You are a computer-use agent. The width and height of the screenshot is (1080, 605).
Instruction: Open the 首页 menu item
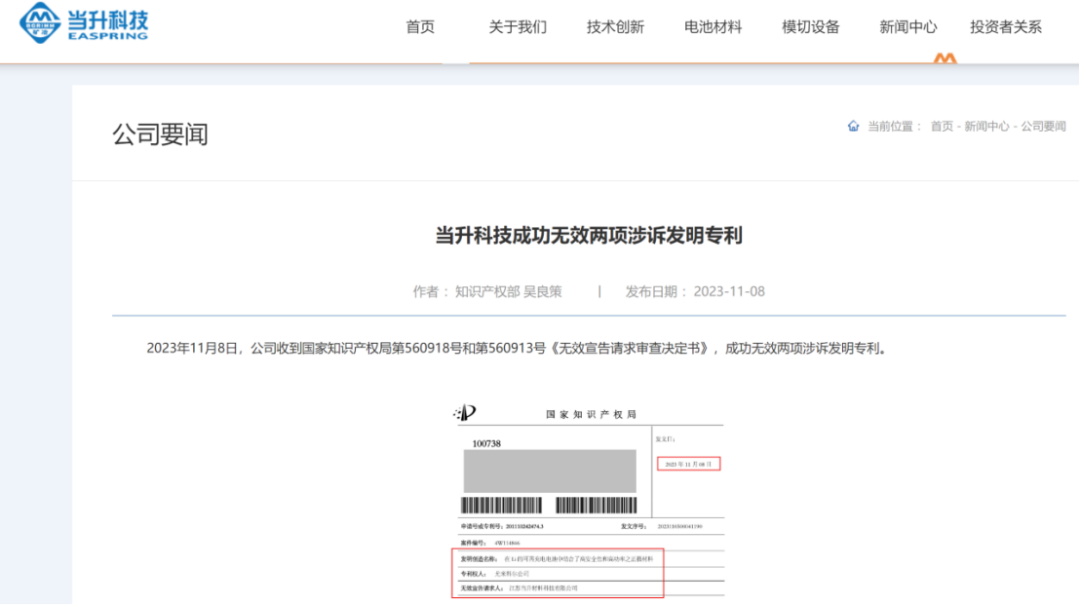[420, 27]
